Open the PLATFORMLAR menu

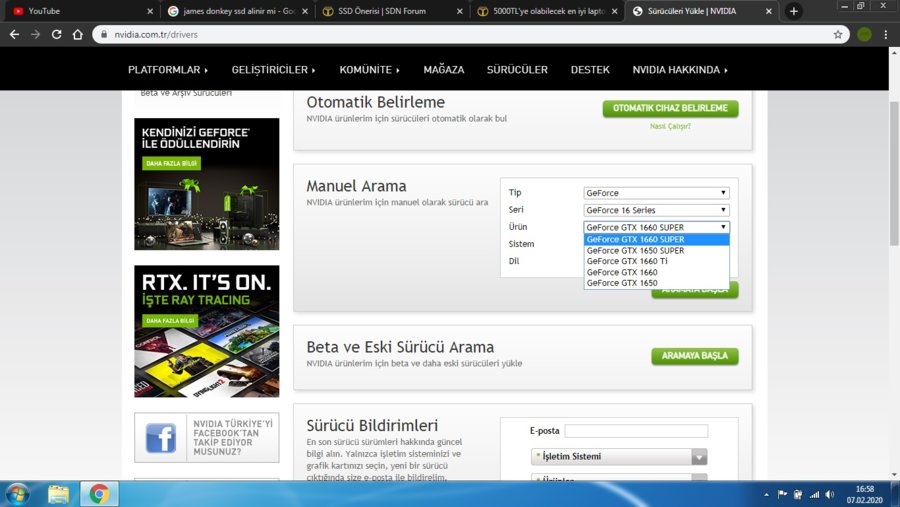tap(168, 69)
